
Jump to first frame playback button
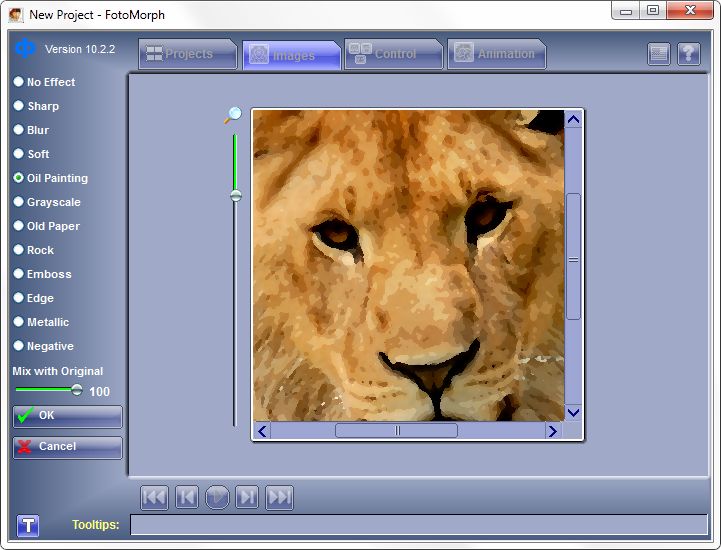(x=154, y=498)
